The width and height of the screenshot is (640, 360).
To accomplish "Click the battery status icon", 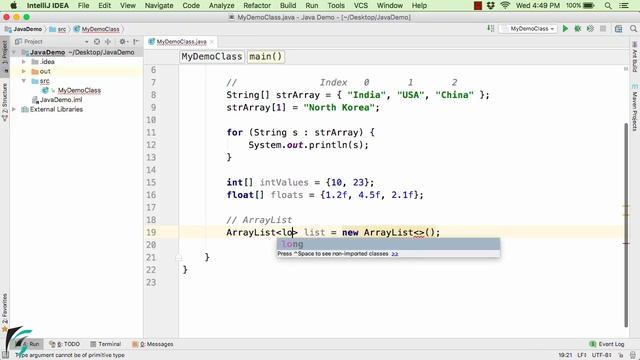I will pos(589,6).
